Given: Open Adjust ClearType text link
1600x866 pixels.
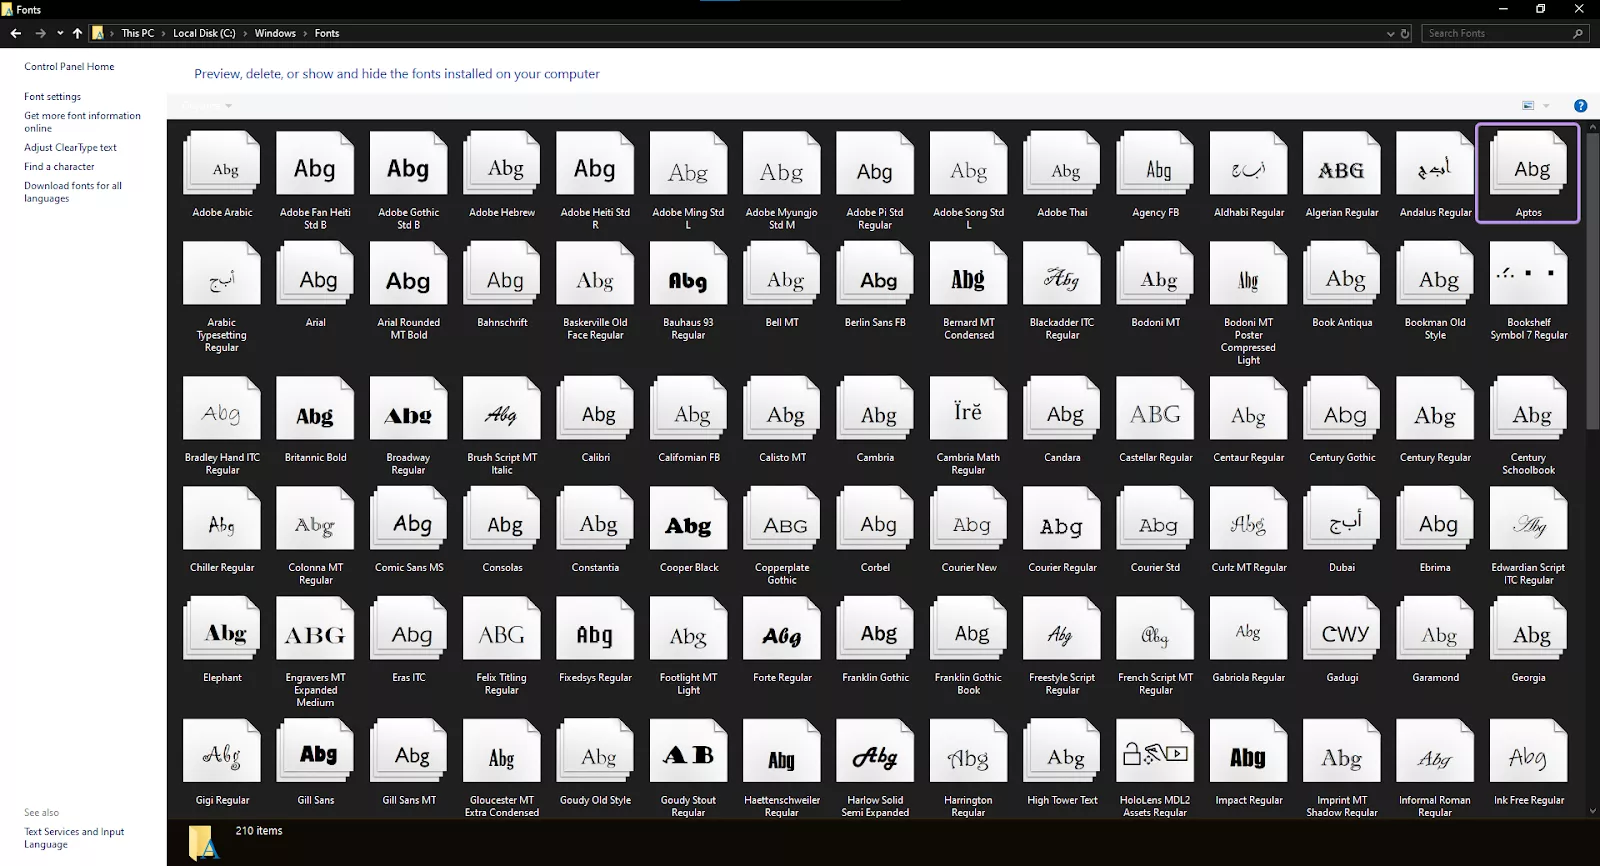Looking at the screenshot, I should (x=70, y=148).
